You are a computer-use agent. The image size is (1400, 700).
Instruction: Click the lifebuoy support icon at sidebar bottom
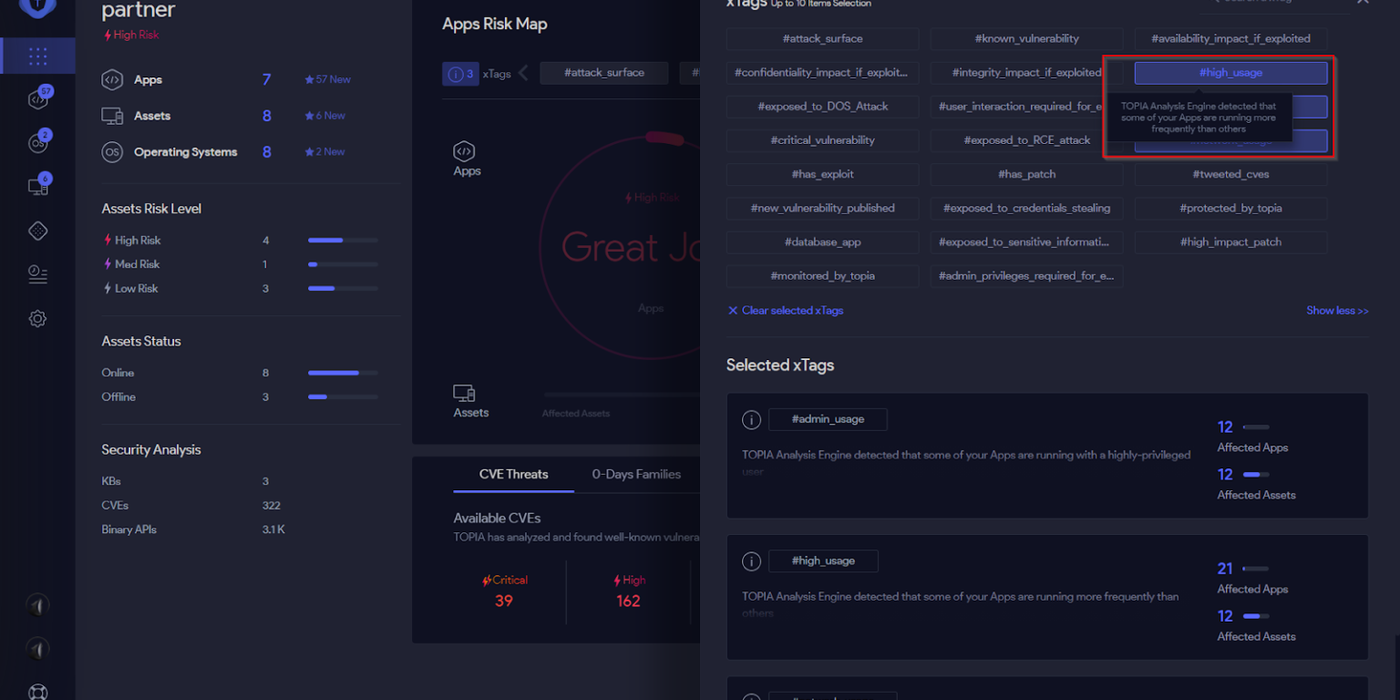point(38,691)
